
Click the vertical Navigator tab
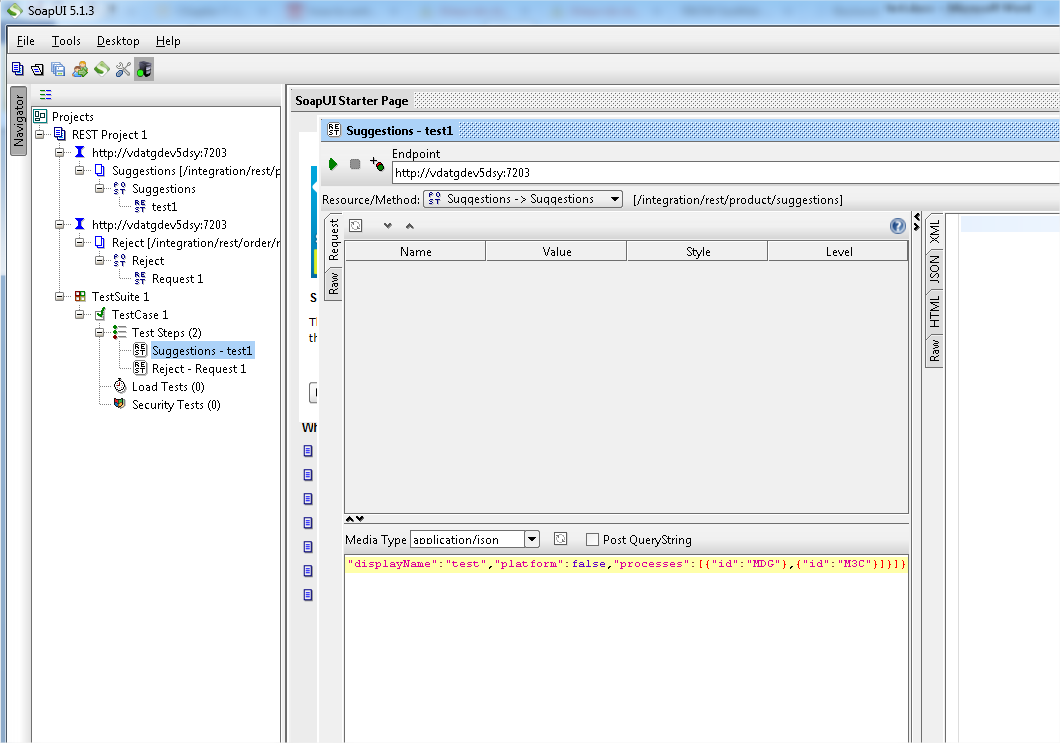[19, 121]
